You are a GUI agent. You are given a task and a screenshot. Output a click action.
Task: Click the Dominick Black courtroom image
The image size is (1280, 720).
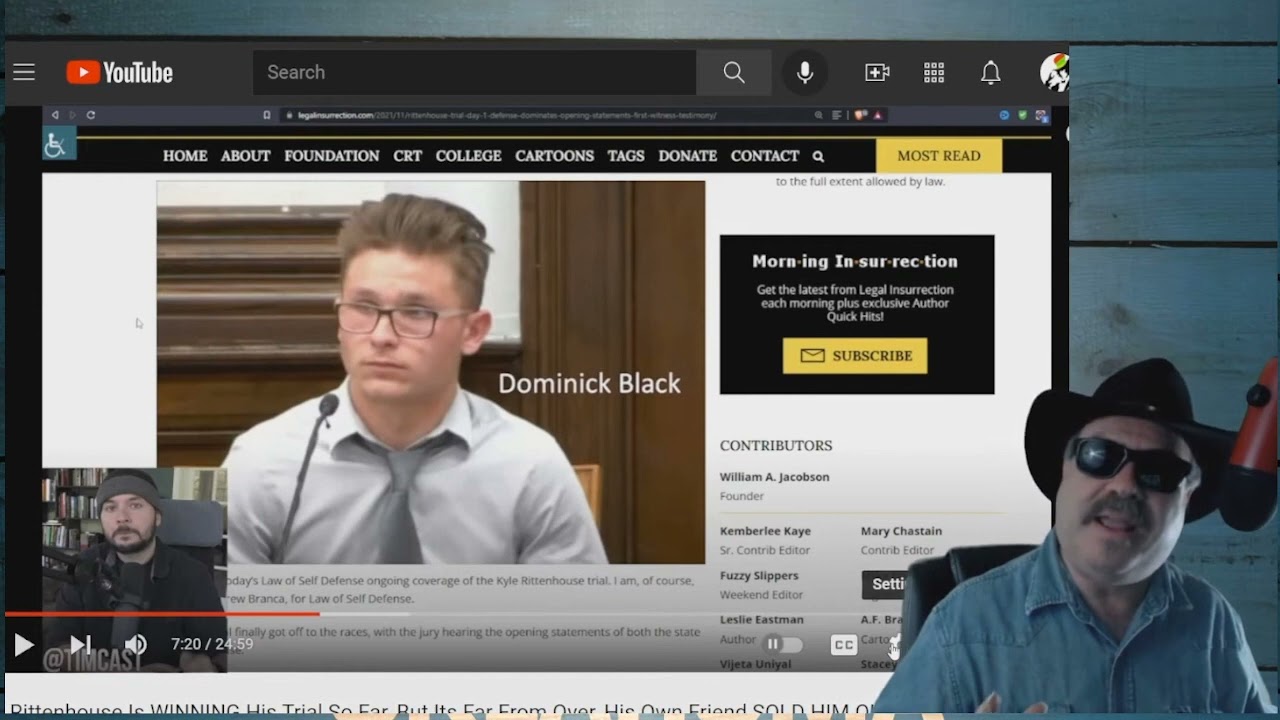[x=431, y=372]
